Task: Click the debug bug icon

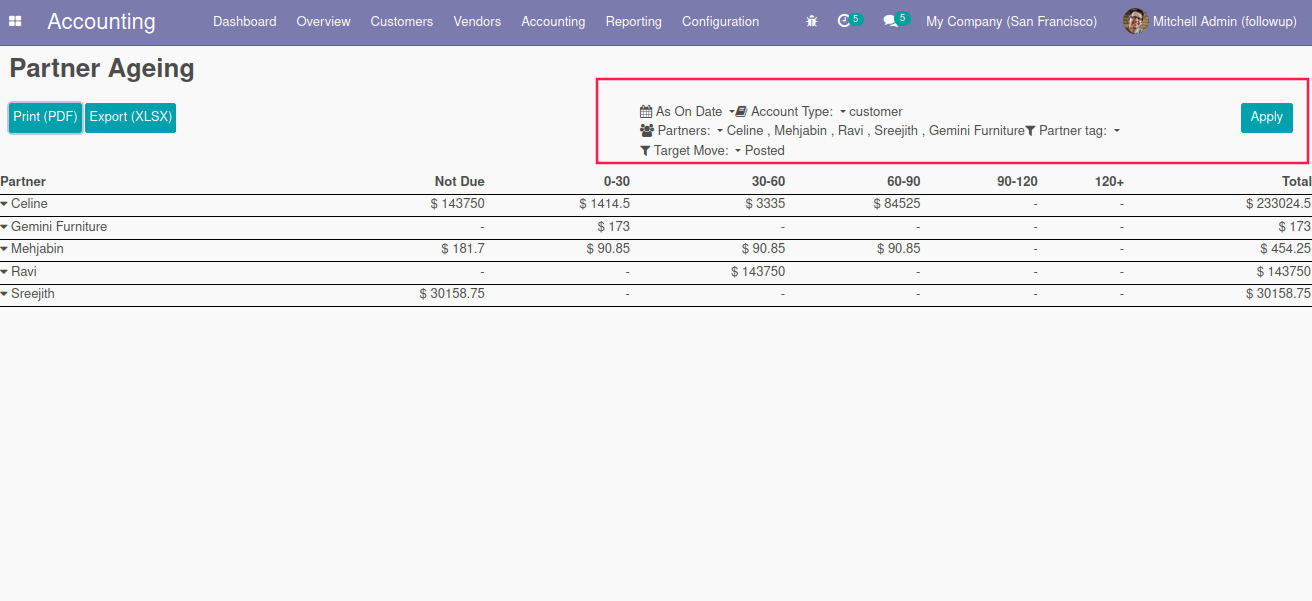Action: point(812,21)
